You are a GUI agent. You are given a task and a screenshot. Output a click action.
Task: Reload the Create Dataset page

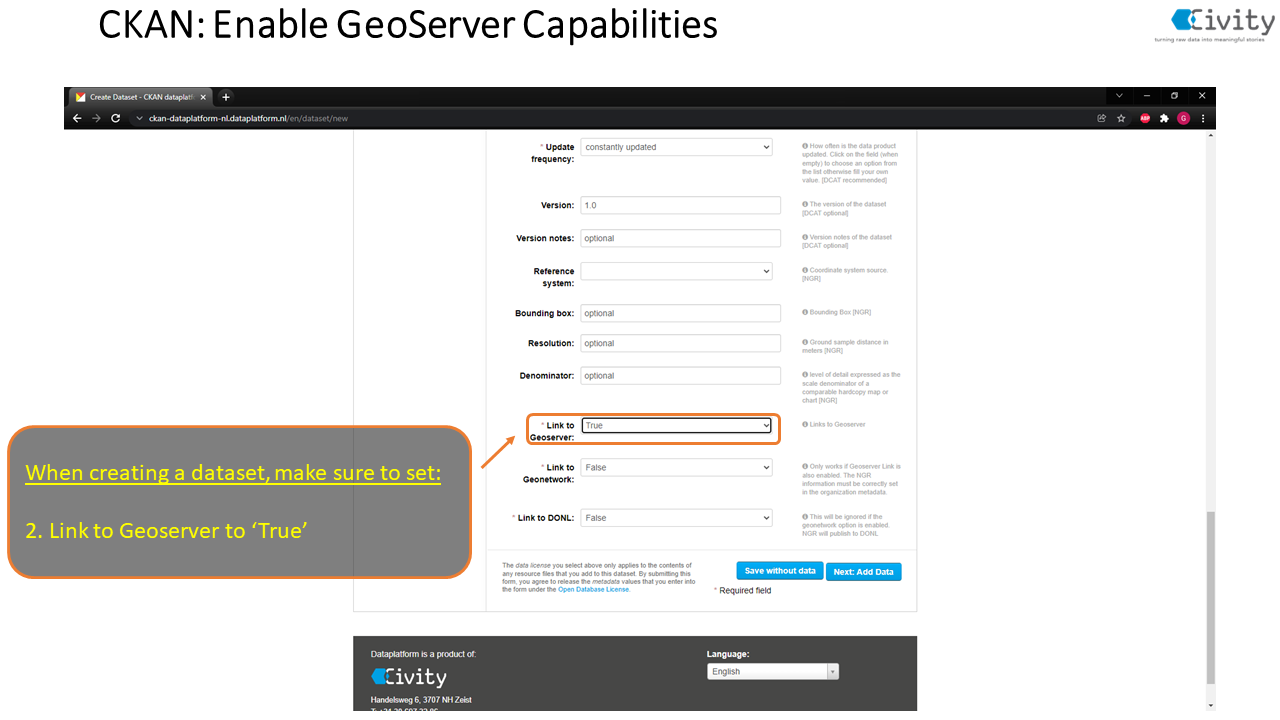[x=115, y=118]
